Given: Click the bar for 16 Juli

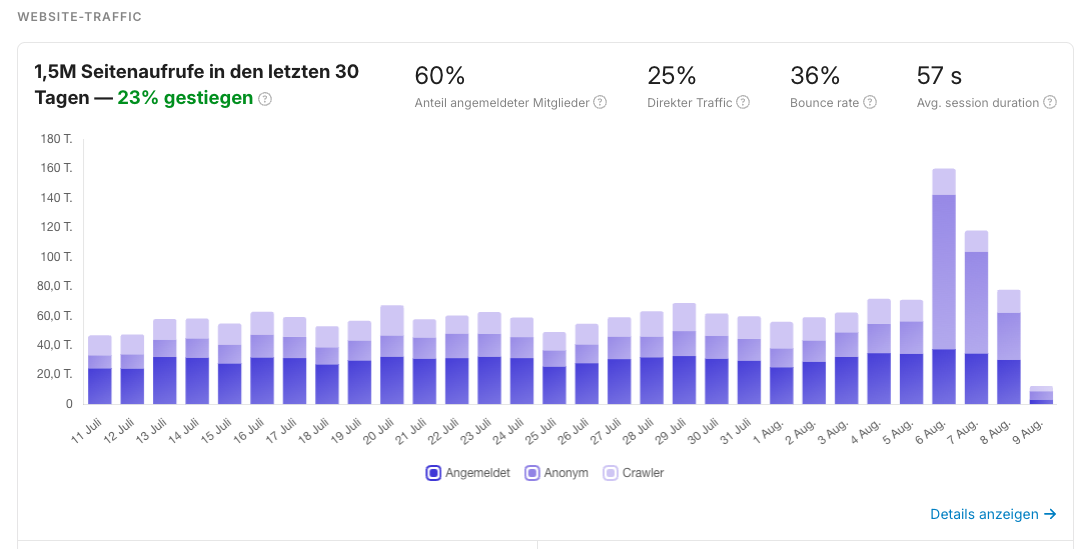Looking at the screenshot, I should pyautogui.click(x=262, y=358).
